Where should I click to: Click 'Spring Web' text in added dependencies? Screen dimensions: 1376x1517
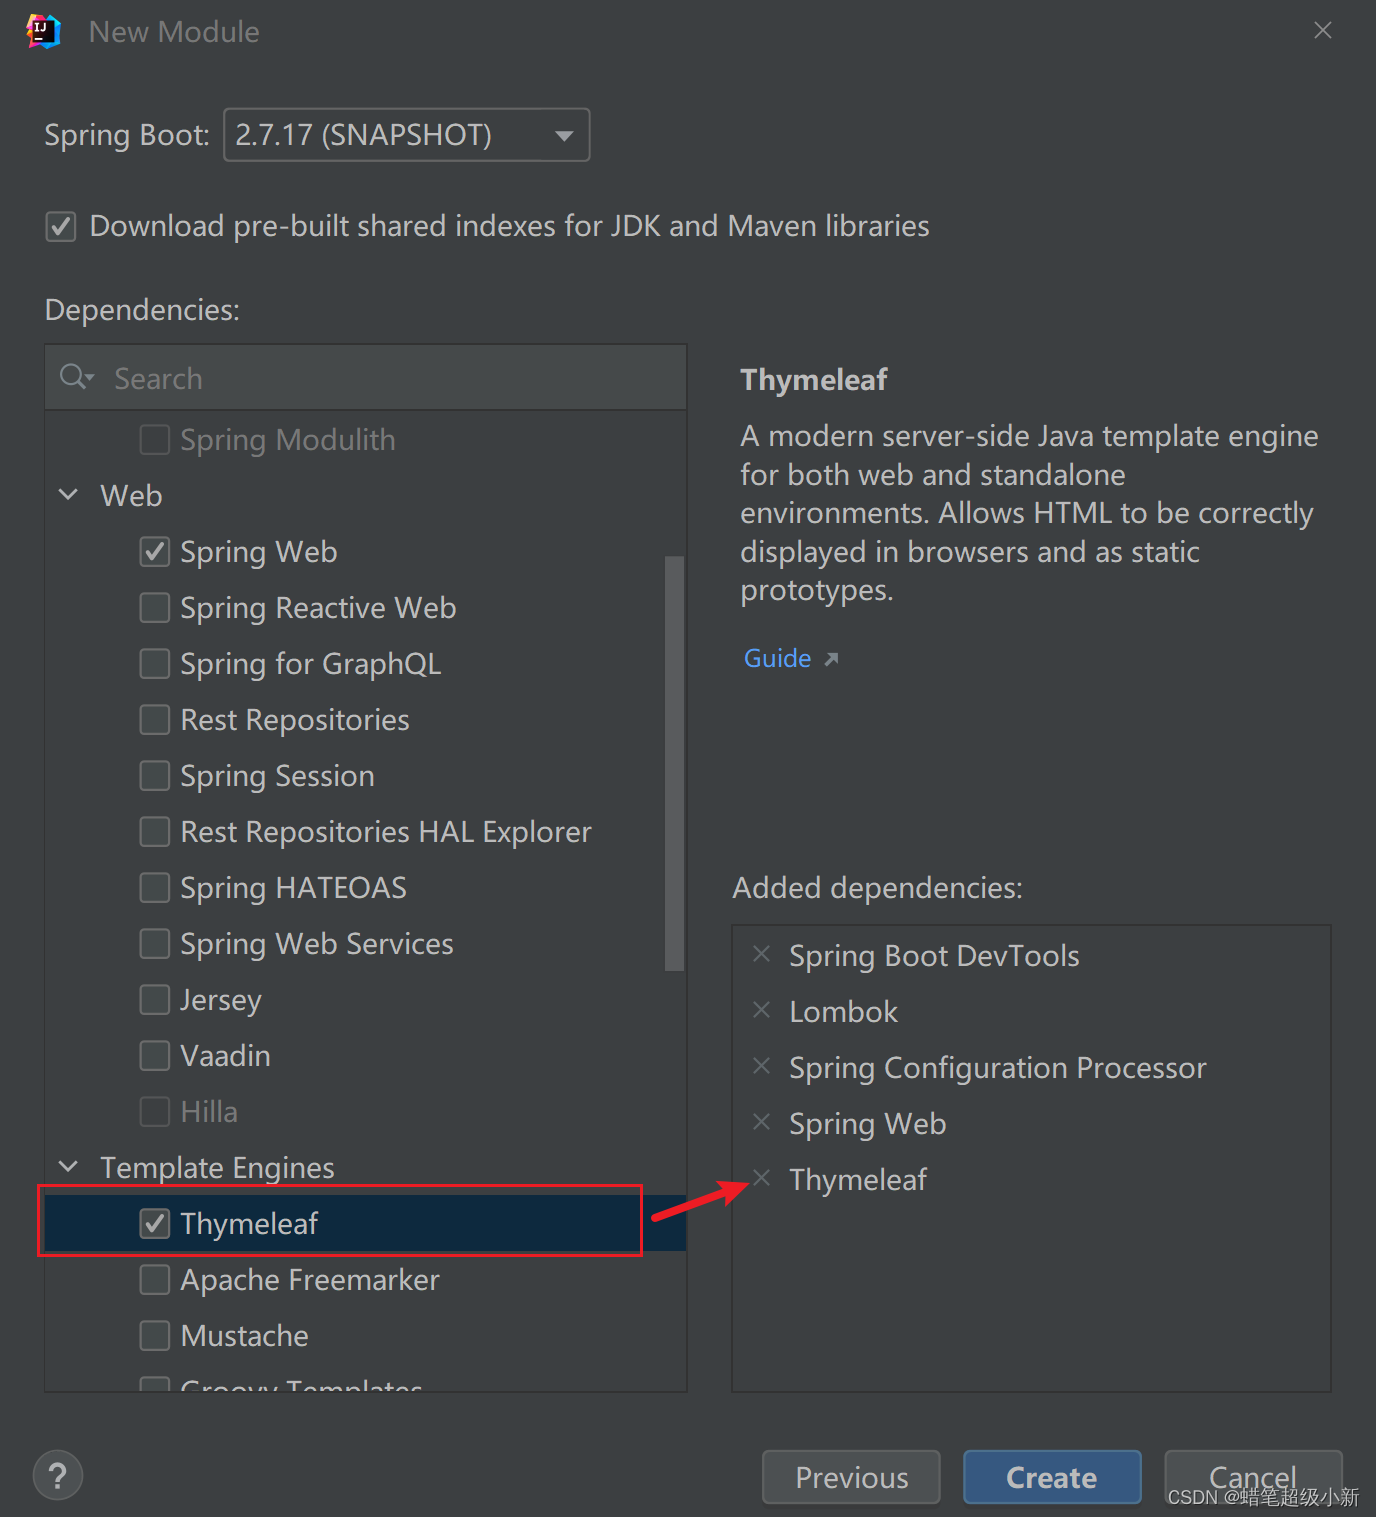(x=867, y=1124)
